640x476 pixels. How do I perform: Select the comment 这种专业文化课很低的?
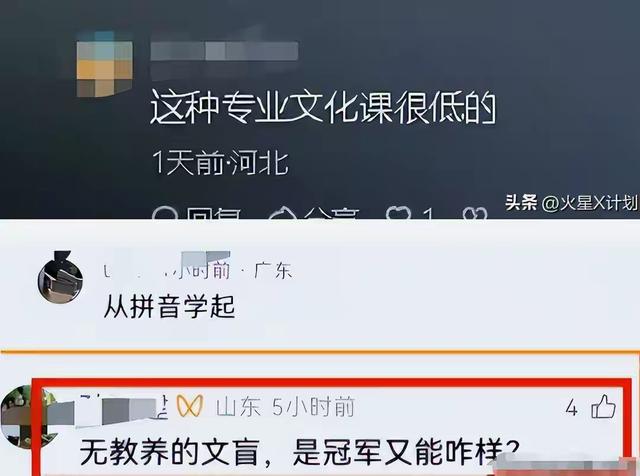323,108
